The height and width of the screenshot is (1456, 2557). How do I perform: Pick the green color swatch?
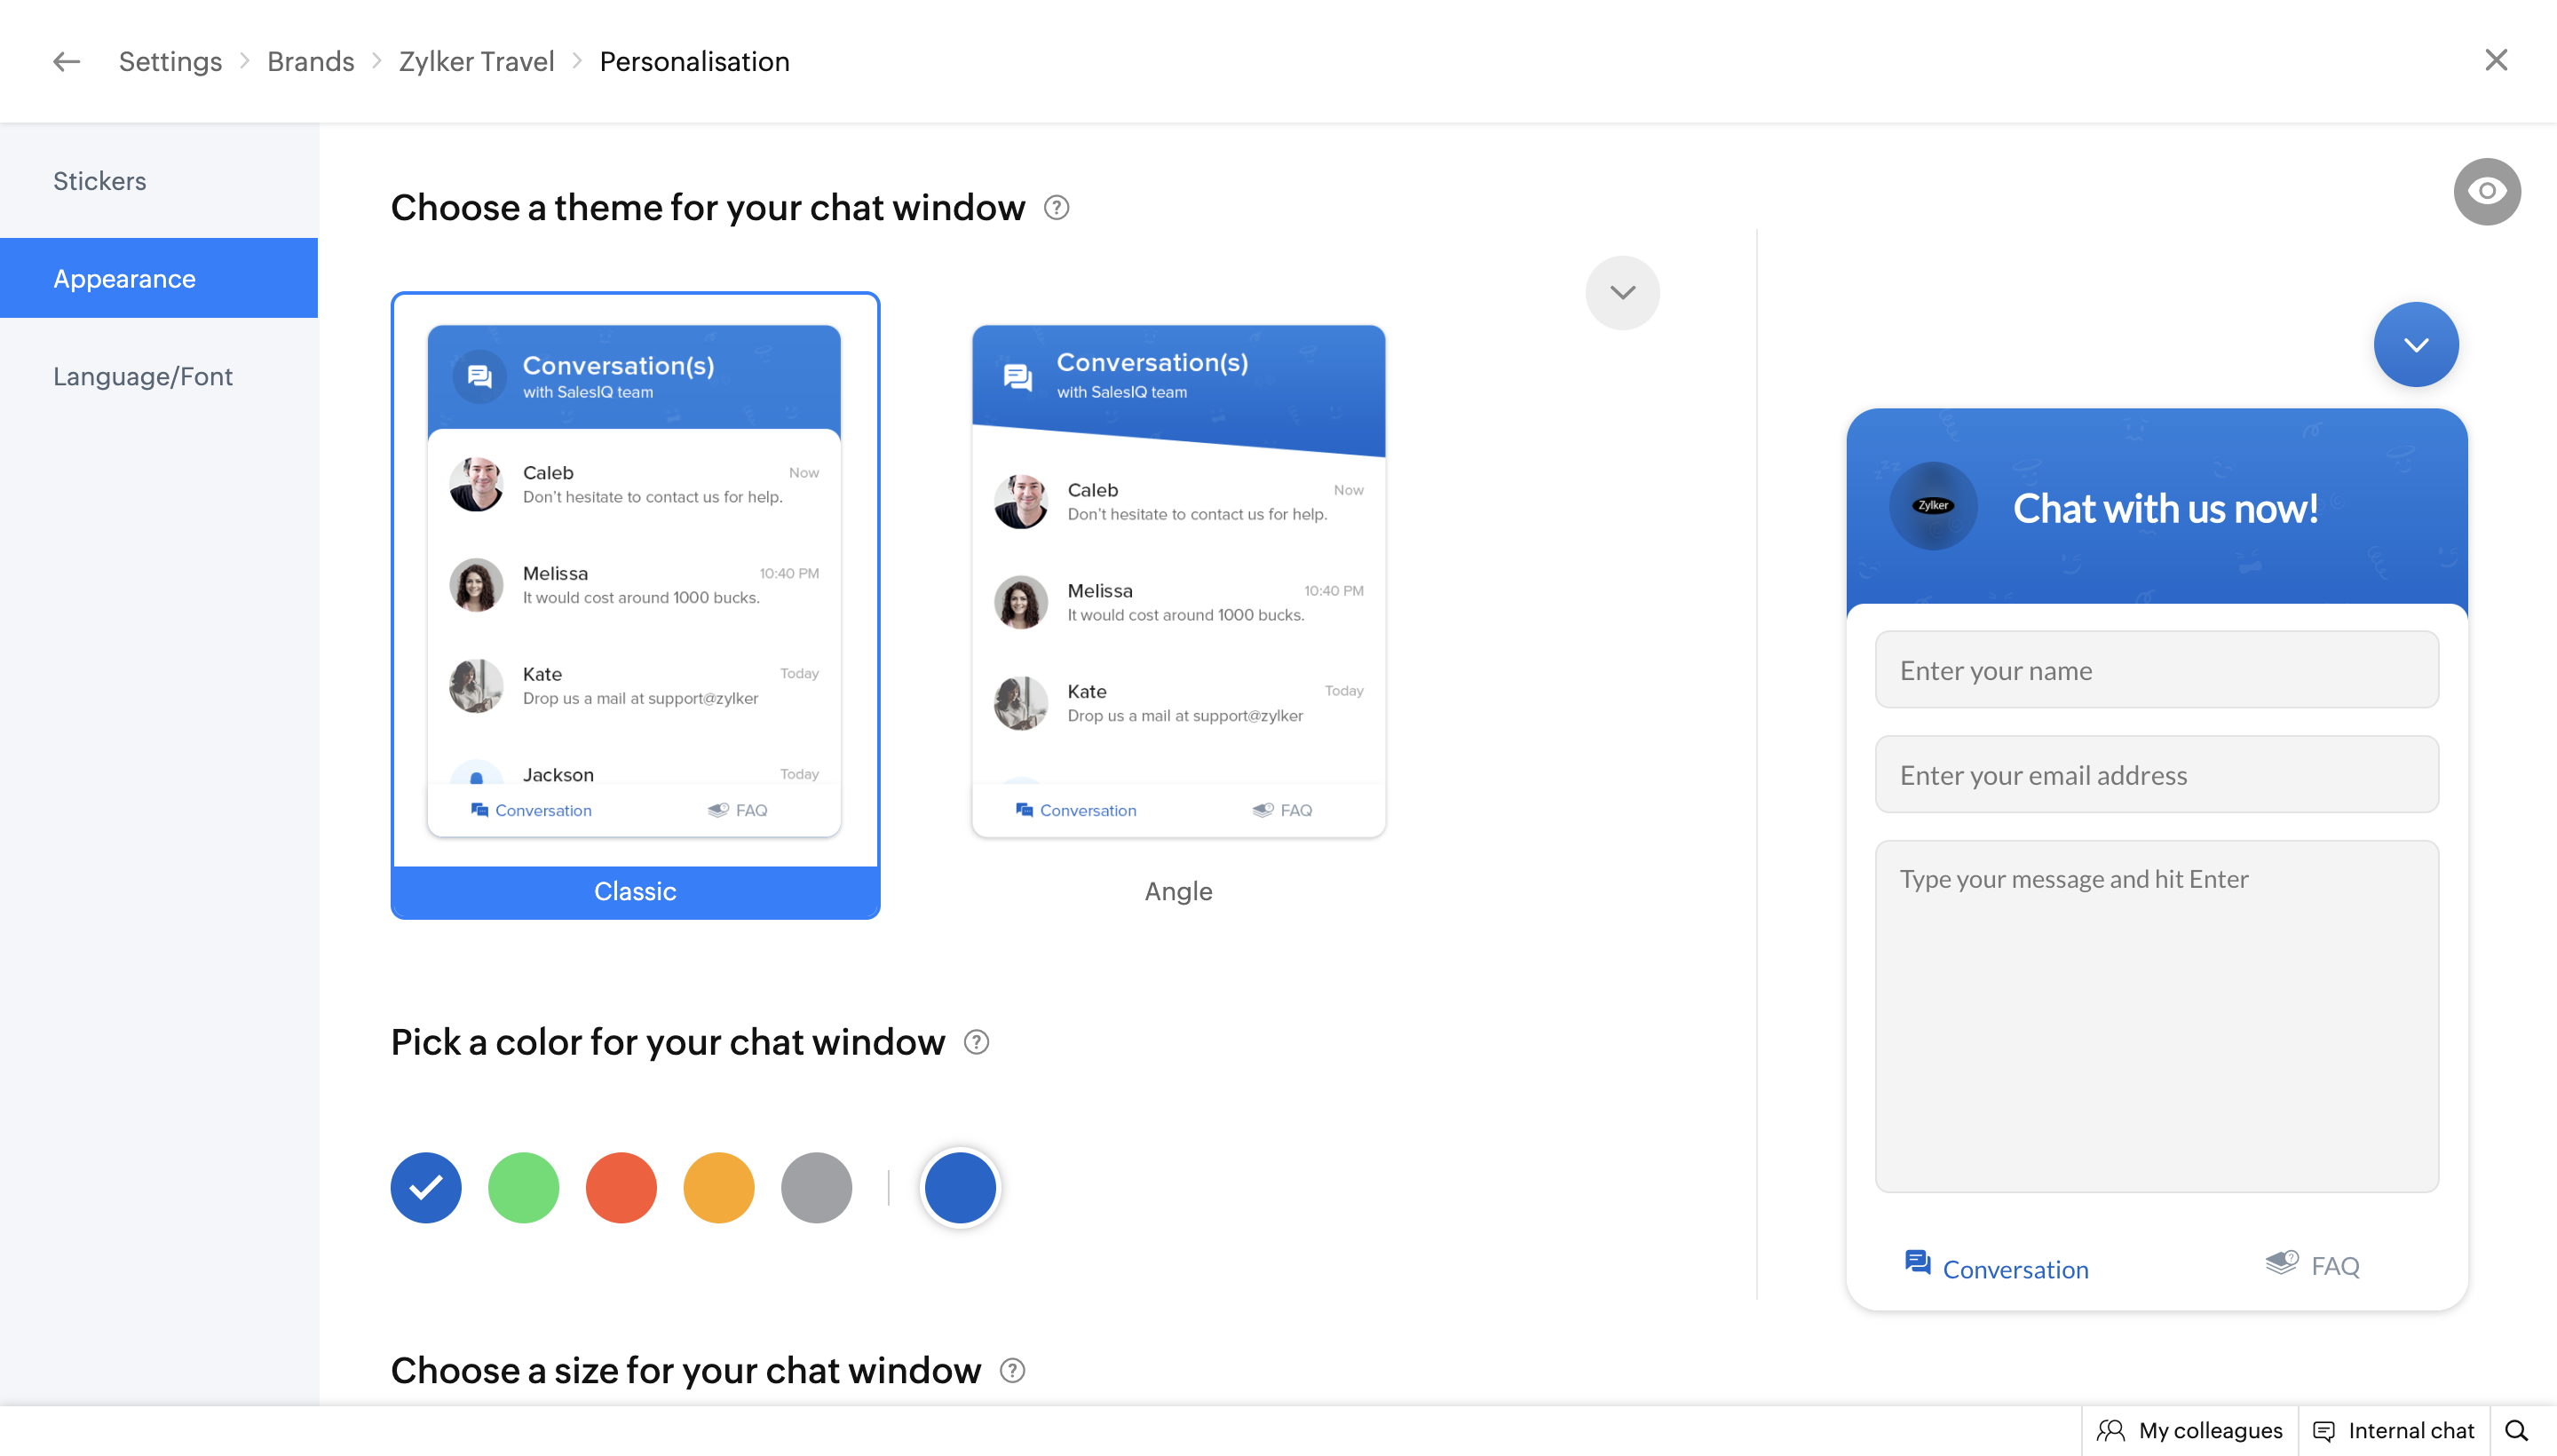point(523,1187)
